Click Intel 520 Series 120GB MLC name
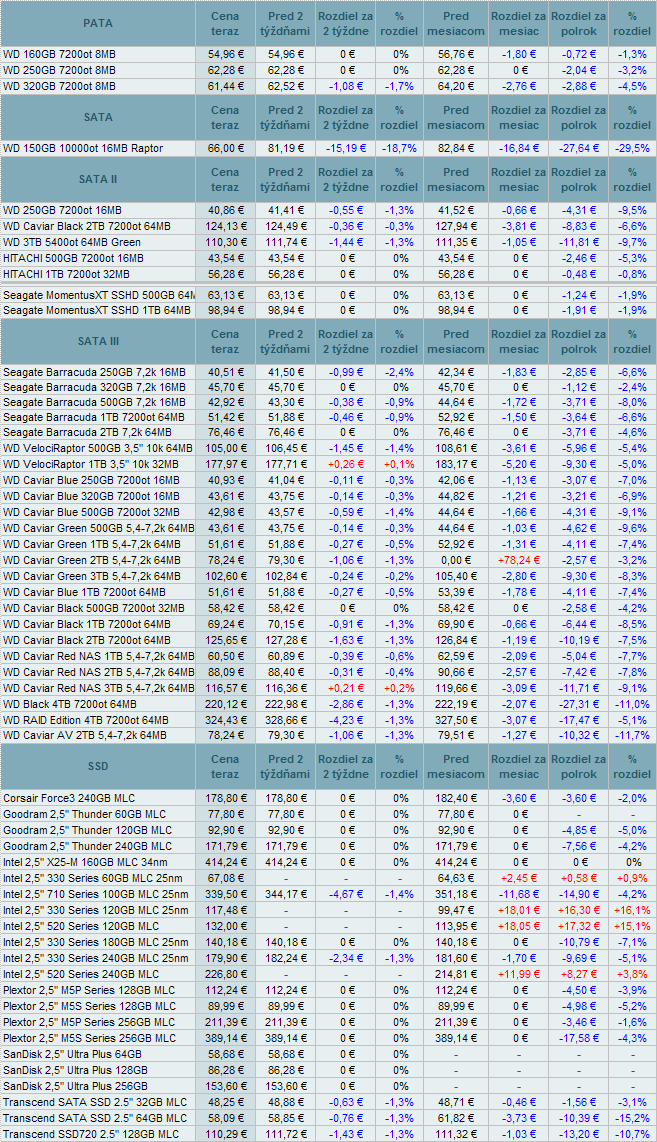This screenshot has height=1142, width=657. [x=81, y=927]
